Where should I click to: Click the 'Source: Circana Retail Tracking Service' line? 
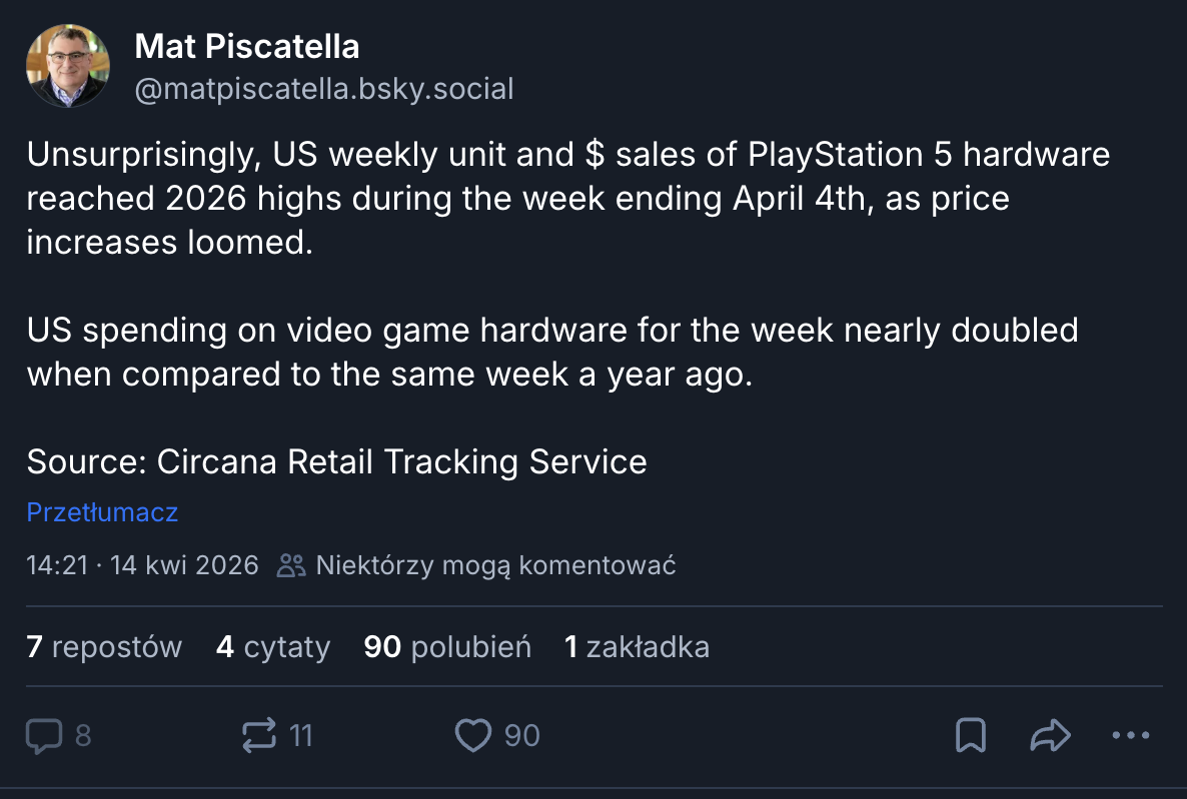tap(336, 462)
